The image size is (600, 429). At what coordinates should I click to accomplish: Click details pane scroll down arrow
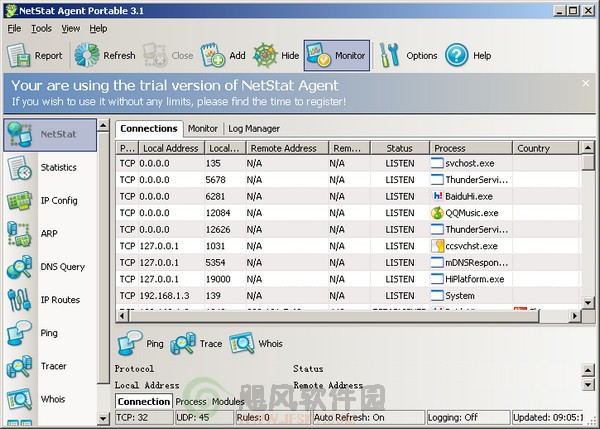click(588, 384)
